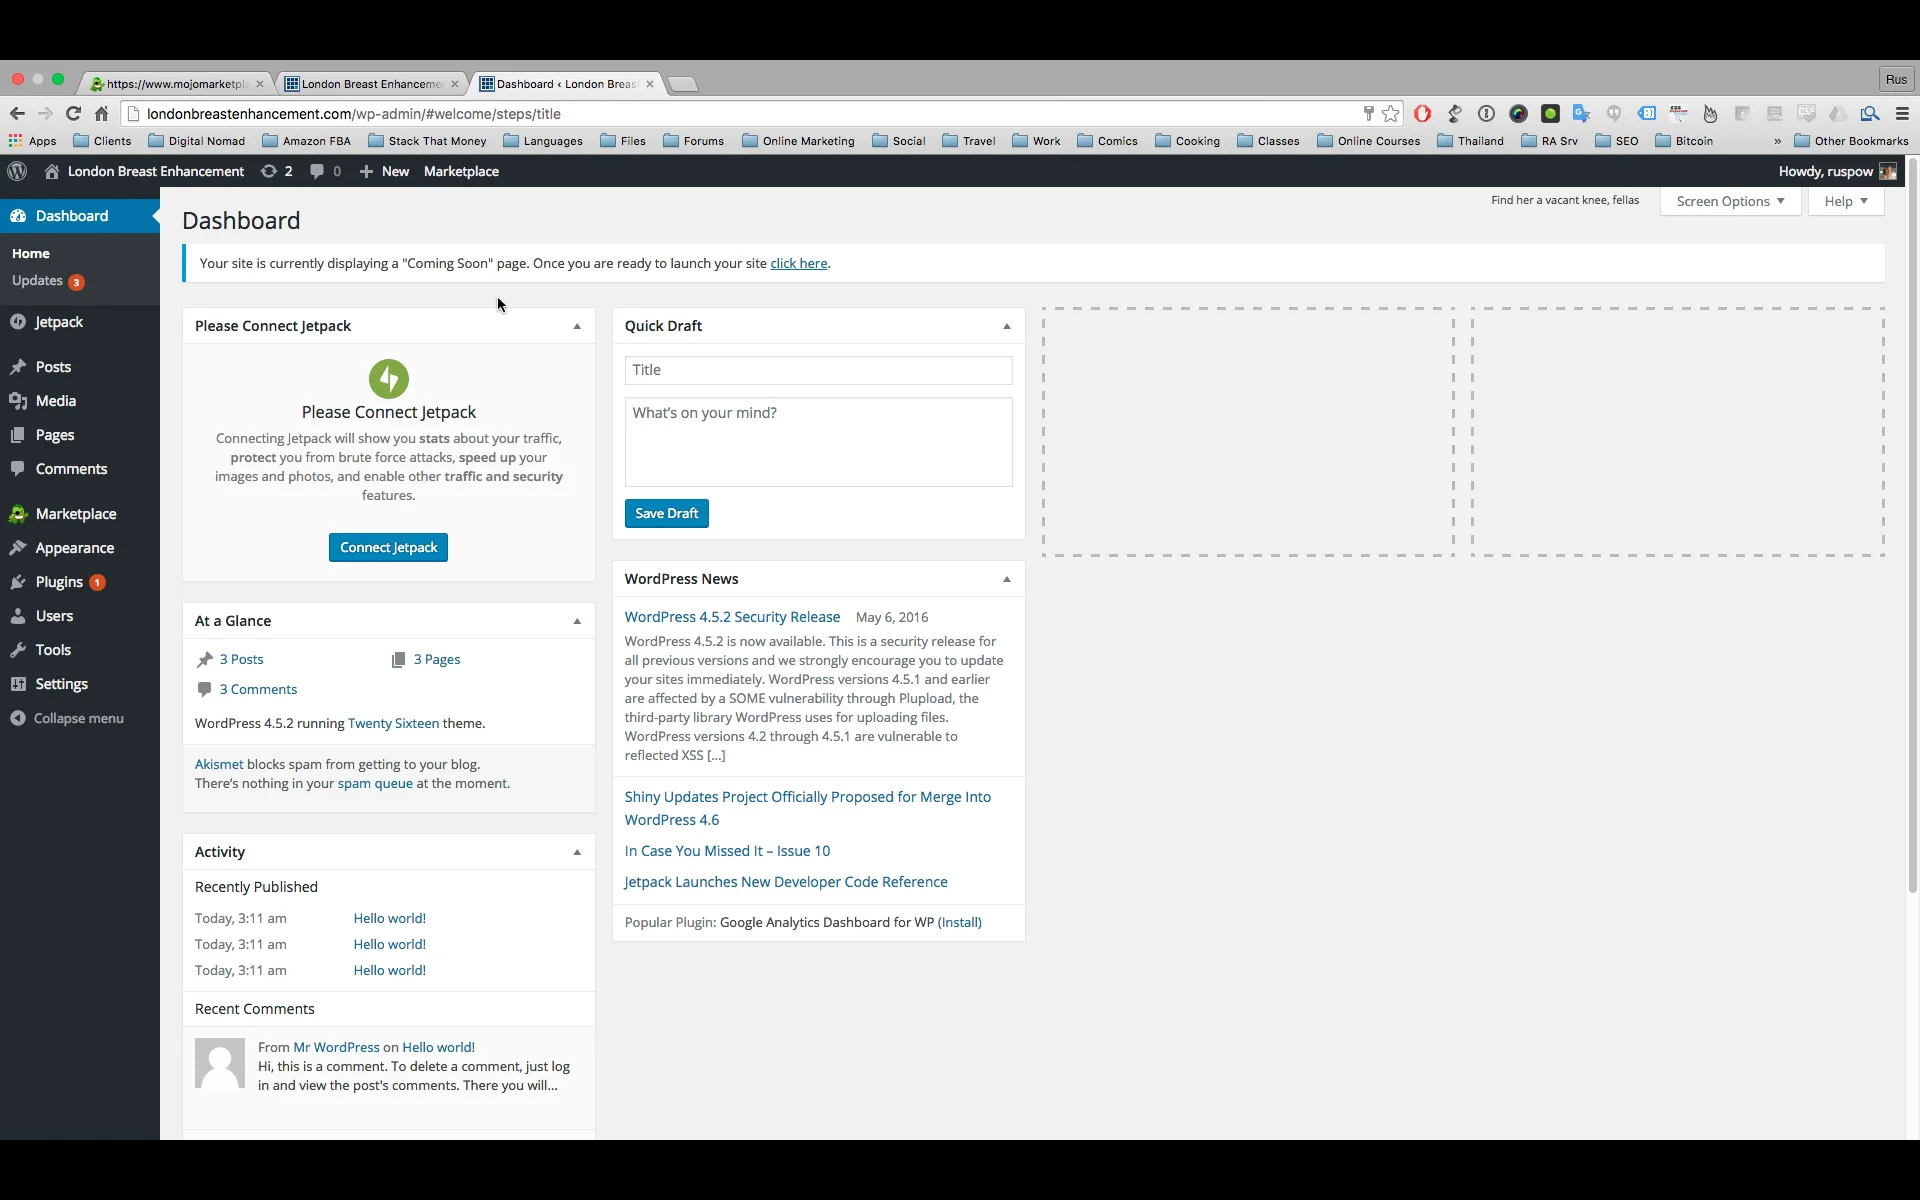Click the Appearance paintbrush icon
Image resolution: width=1920 pixels, height=1200 pixels.
pos(18,547)
